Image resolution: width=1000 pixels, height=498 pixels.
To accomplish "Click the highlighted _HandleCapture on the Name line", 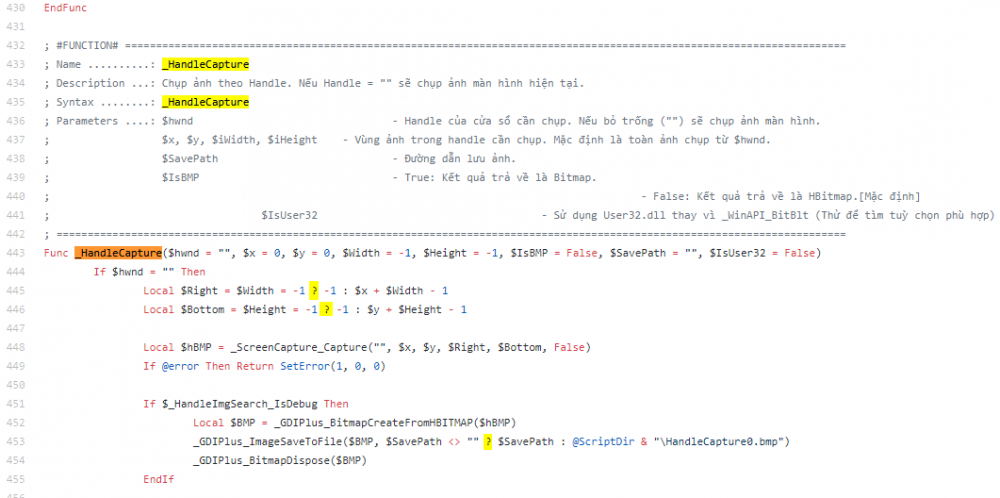I will [x=205, y=64].
